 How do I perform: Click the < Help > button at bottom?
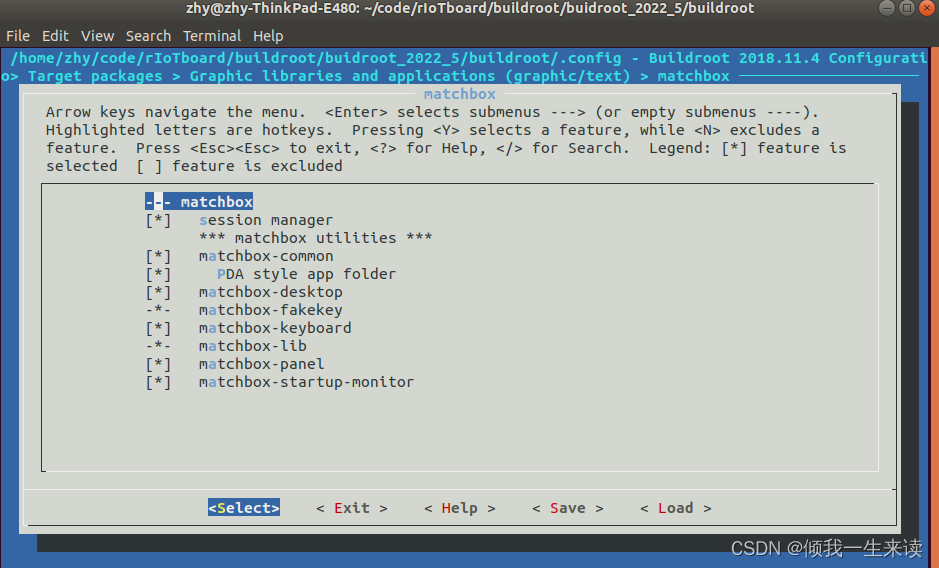460,507
